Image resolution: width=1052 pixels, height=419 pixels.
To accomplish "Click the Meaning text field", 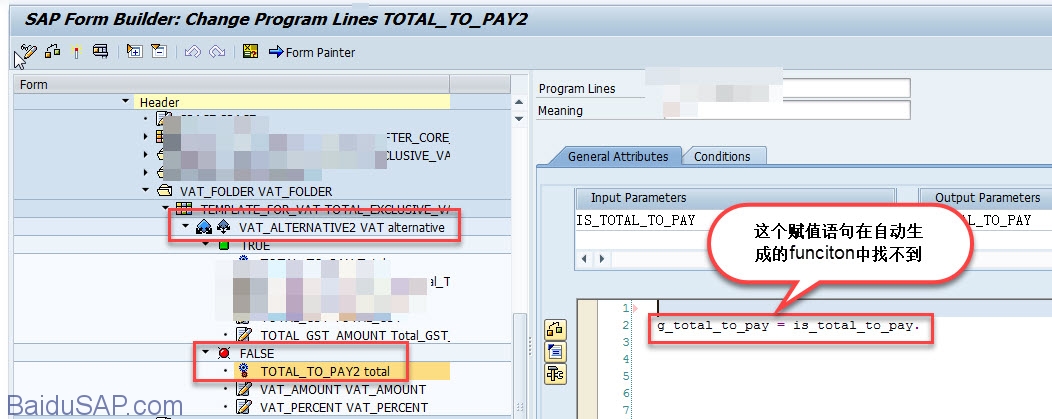I will (x=786, y=110).
